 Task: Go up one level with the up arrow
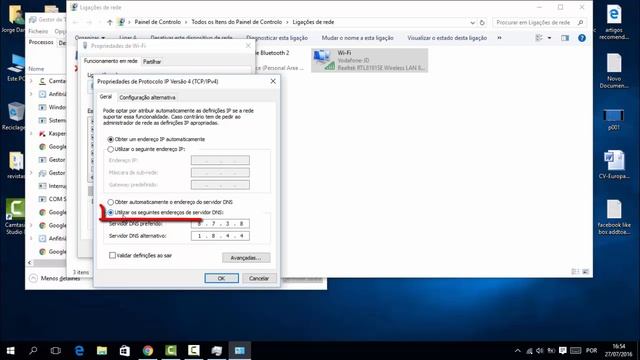click(109, 22)
